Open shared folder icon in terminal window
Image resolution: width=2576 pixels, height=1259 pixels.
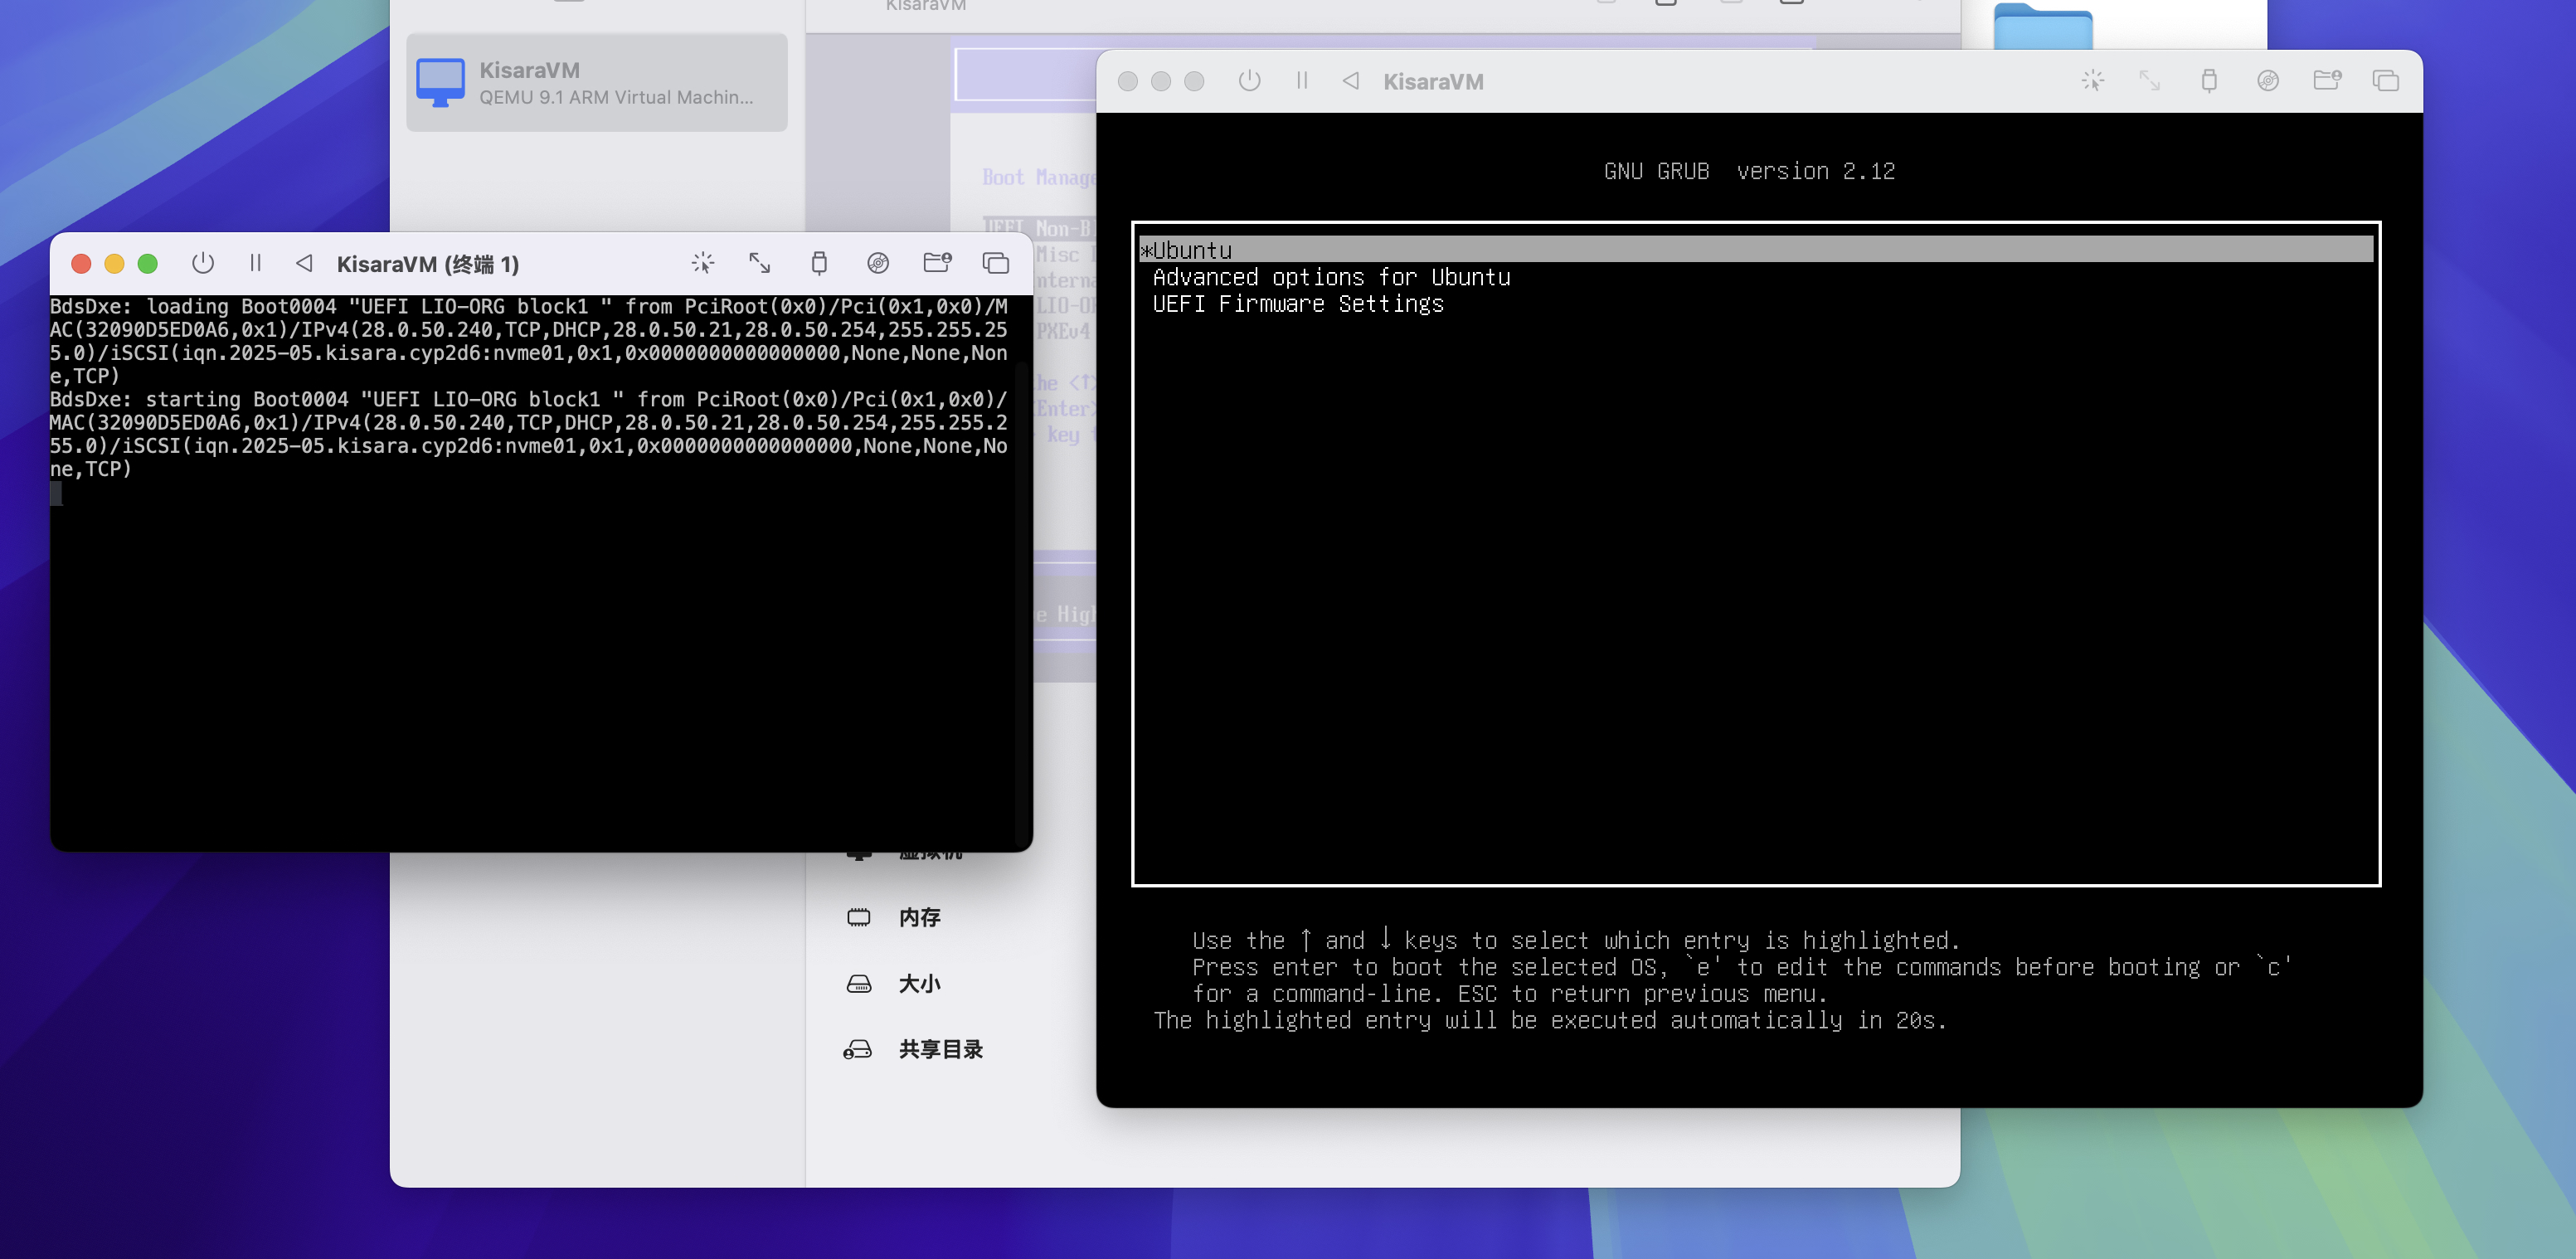click(x=937, y=263)
